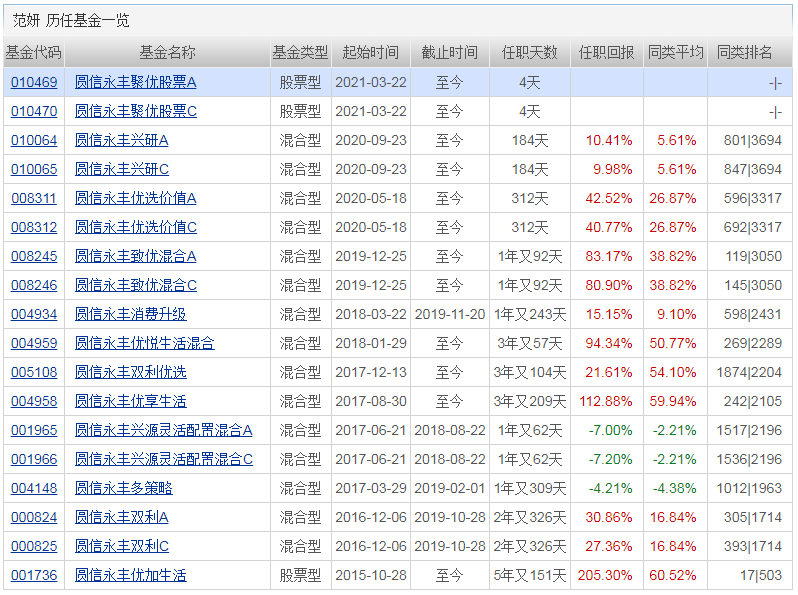This screenshot has height=595, width=798.
Task: Click the 任职回报 column header
Action: [x=607, y=52]
